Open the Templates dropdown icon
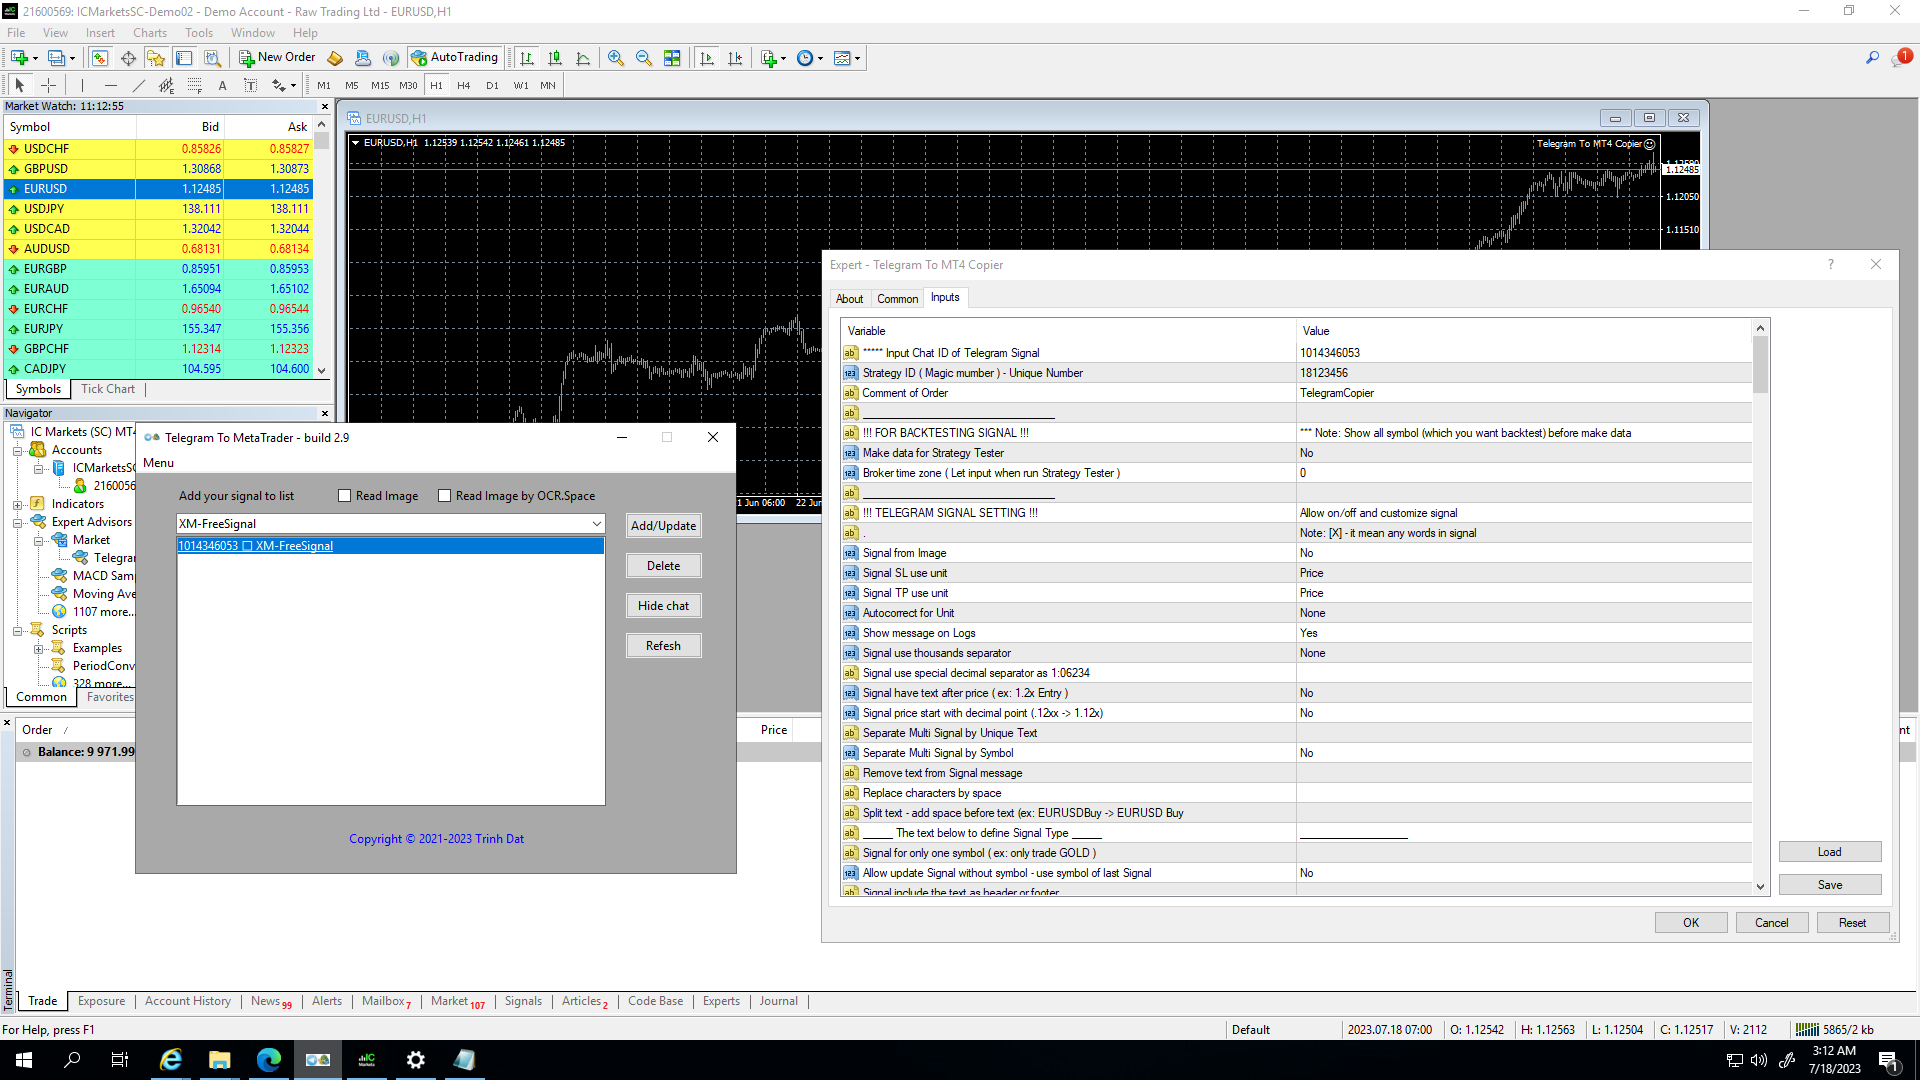 pyautogui.click(x=847, y=58)
